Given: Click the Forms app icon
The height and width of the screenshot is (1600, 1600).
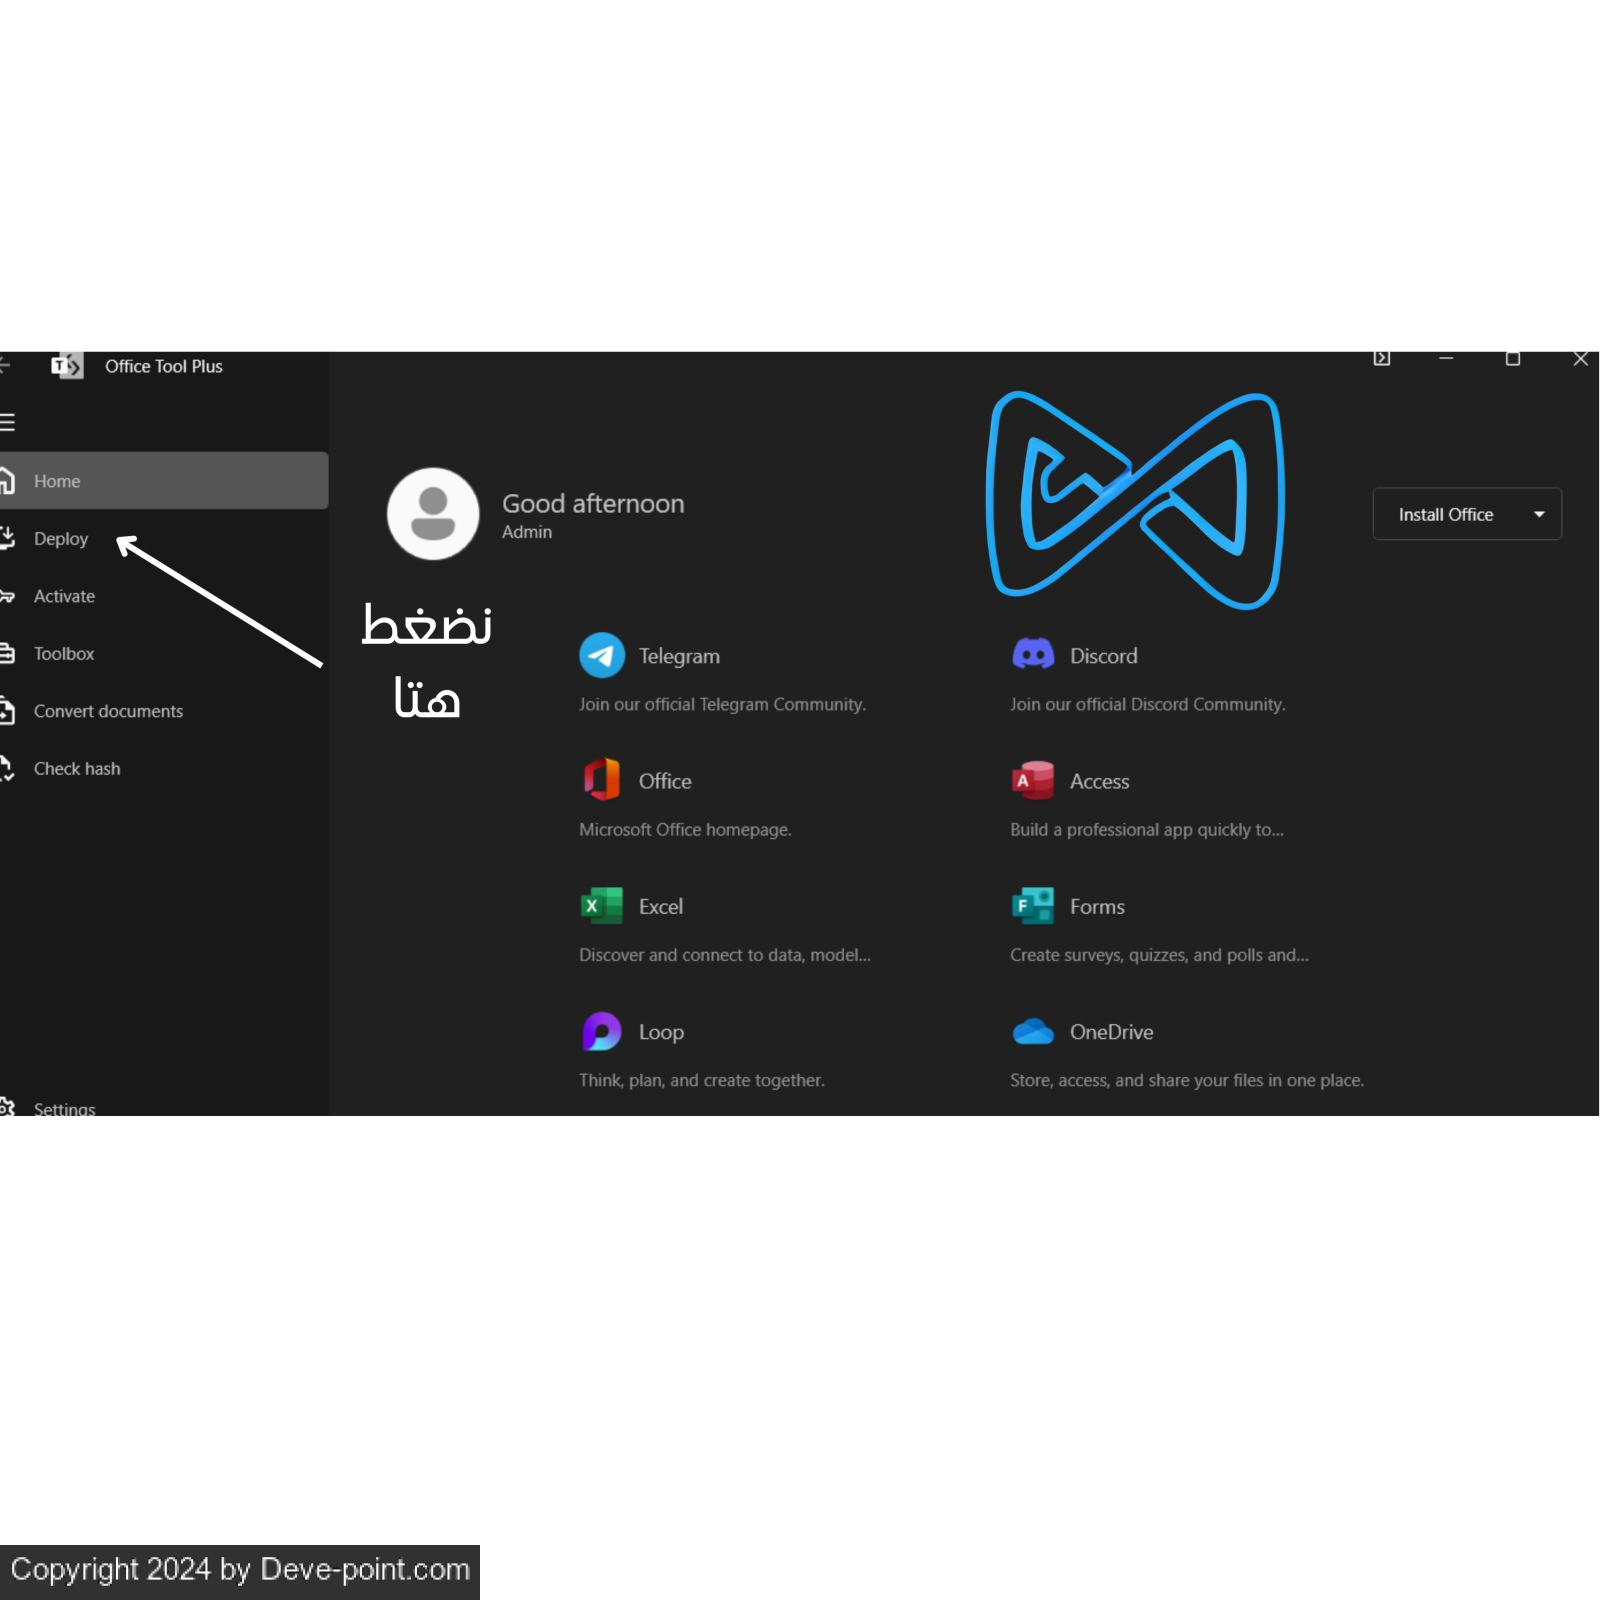Looking at the screenshot, I should (x=1033, y=906).
